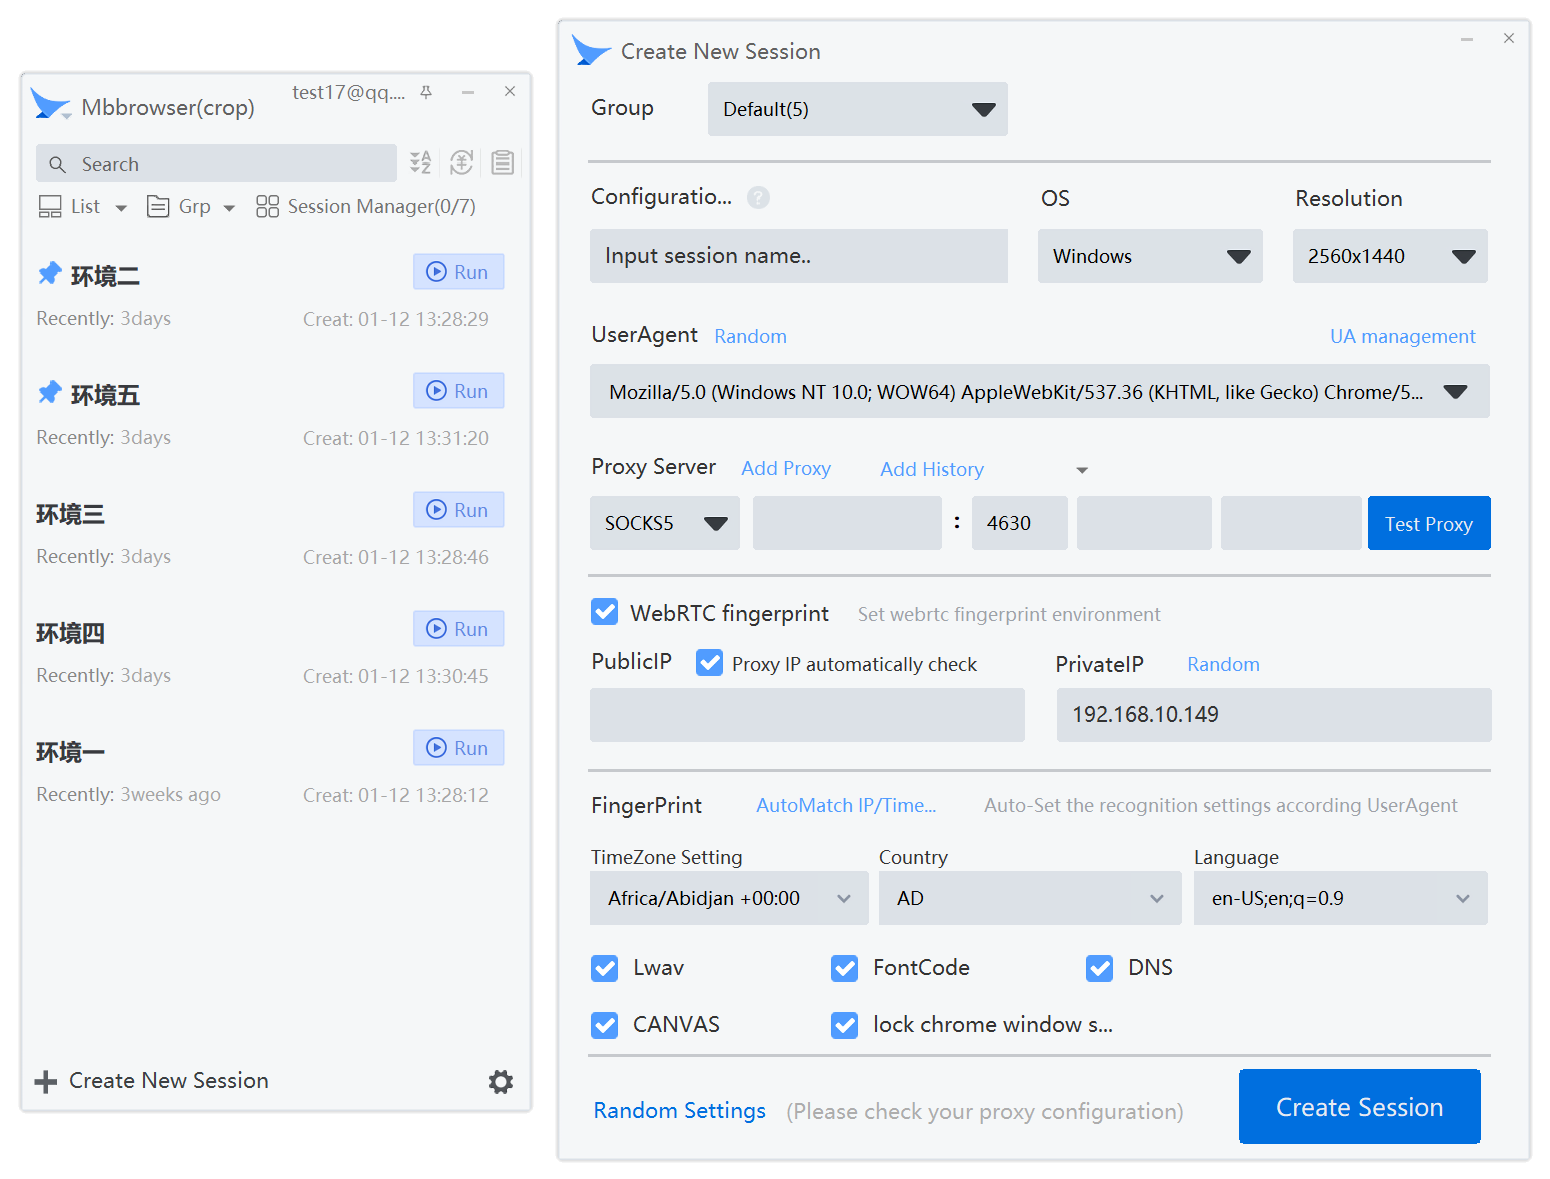Click the pin icon next to 环境五
The width and height of the screenshot is (1550, 1179).
coord(49,392)
